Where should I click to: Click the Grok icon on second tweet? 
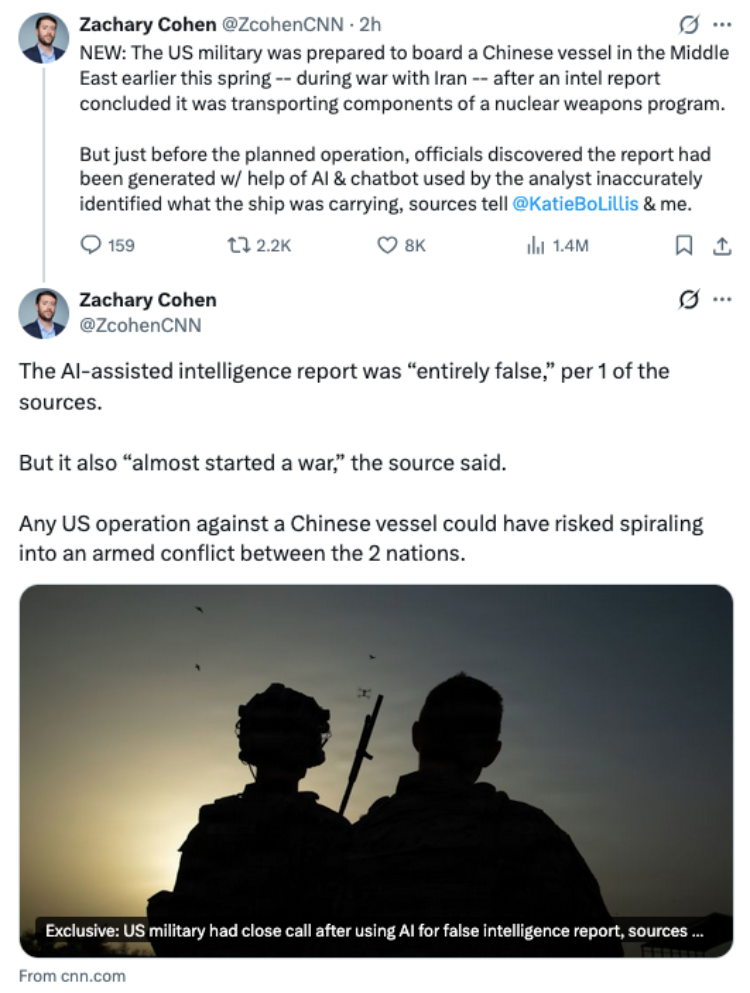[x=689, y=299]
